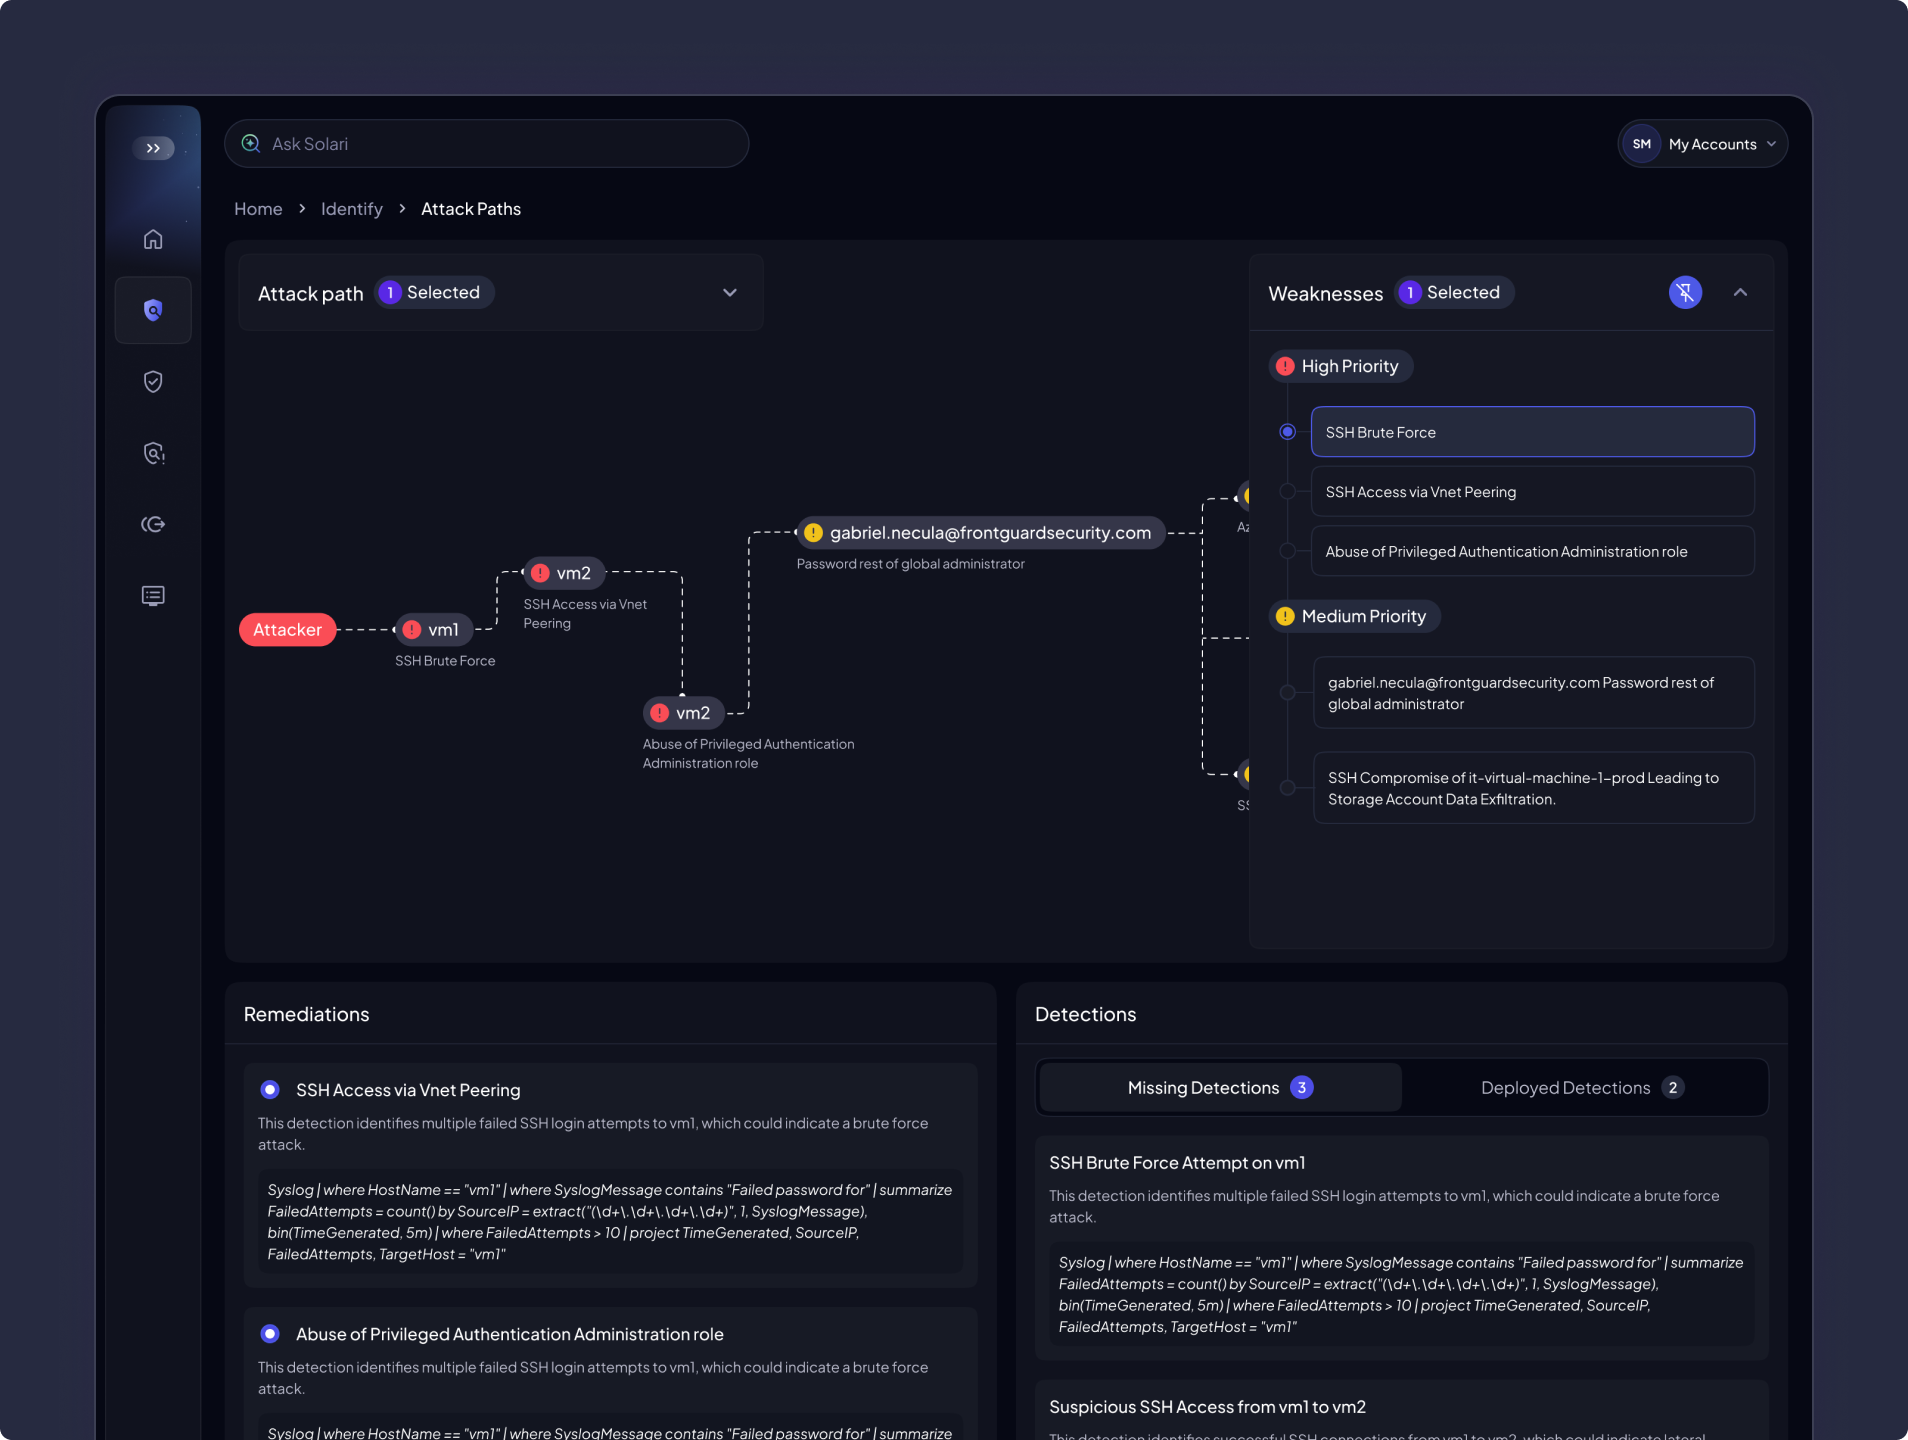This screenshot has width=1908, height=1440.
Task: Switch to Deployed Detections tab
Action: coord(1583,1088)
